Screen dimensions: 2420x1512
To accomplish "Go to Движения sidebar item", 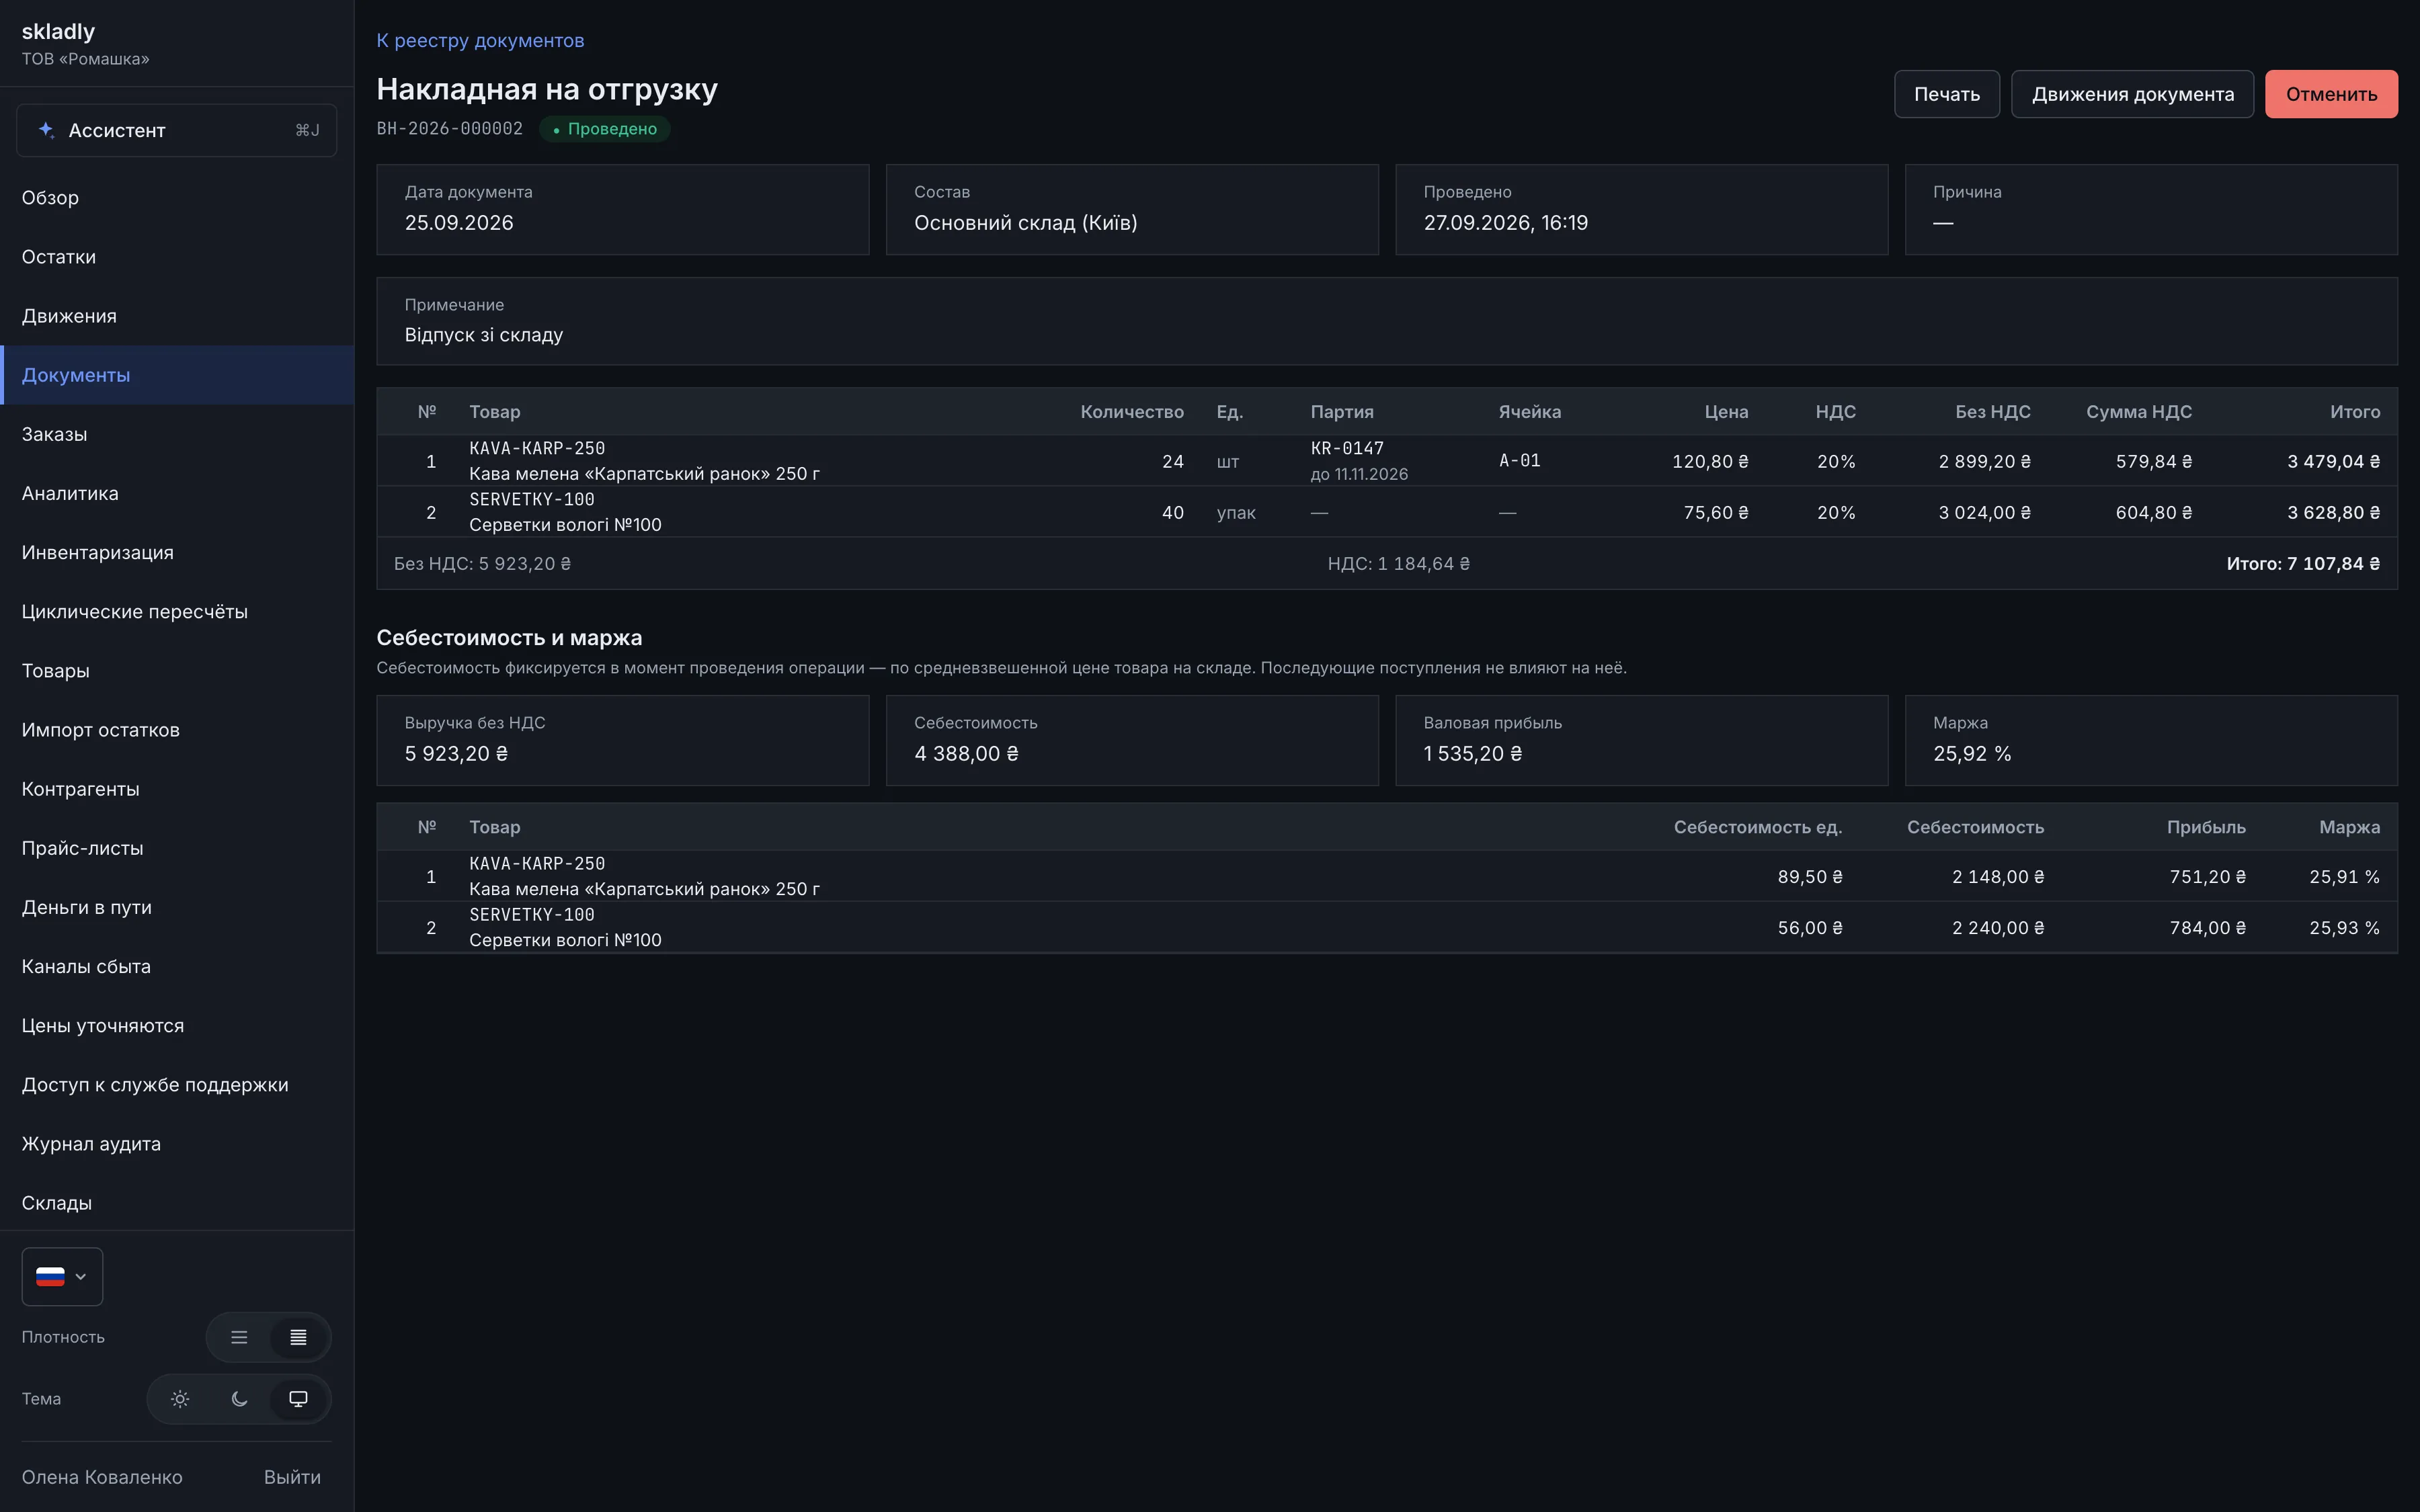I will pyautogui.click(x=177, y=316).
